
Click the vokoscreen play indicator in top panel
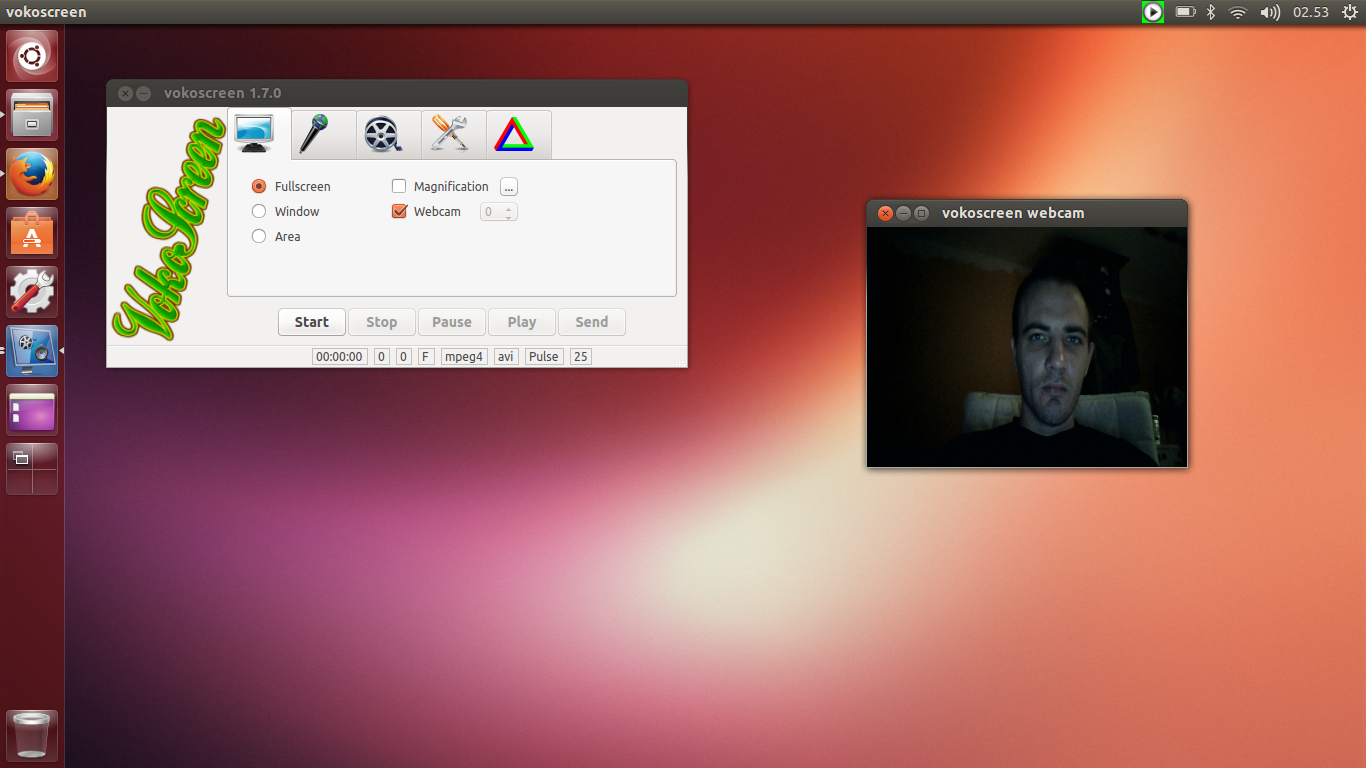click(x=1153, y=12)
